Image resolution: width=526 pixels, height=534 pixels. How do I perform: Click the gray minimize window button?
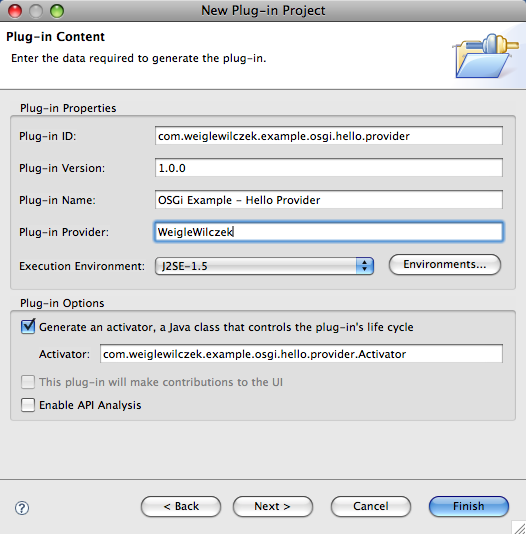(x=36, y=11)
